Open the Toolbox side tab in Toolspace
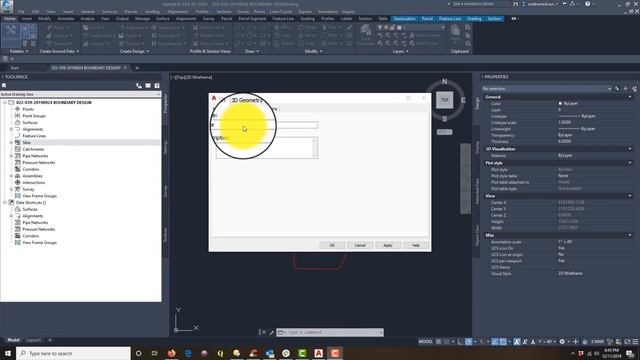 click(x=165, y=235)
